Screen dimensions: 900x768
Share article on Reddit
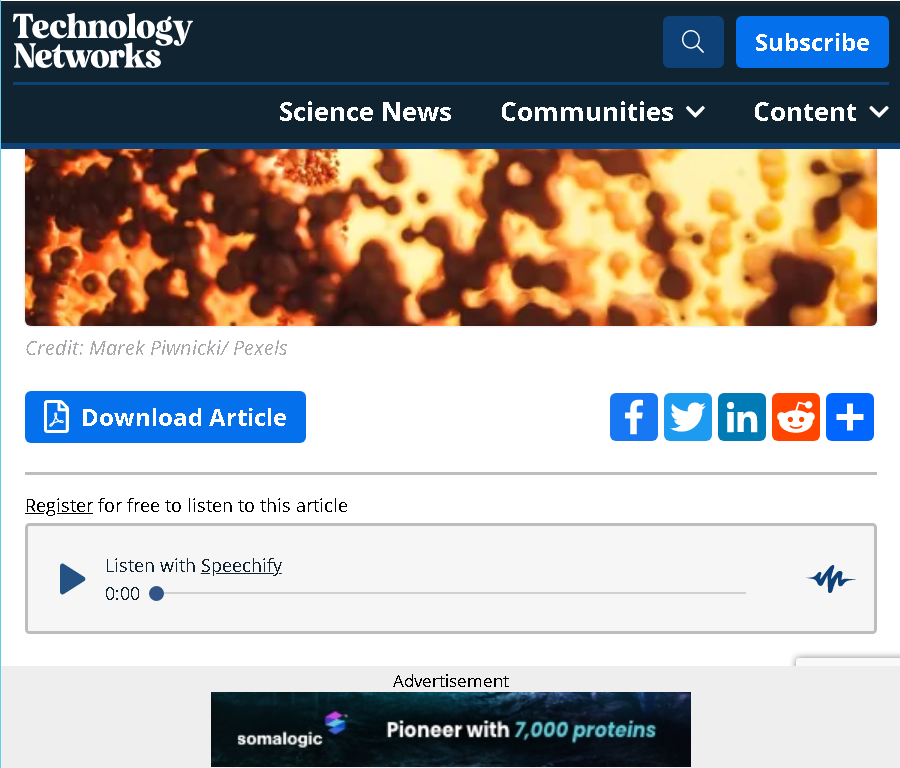(796, 417)
